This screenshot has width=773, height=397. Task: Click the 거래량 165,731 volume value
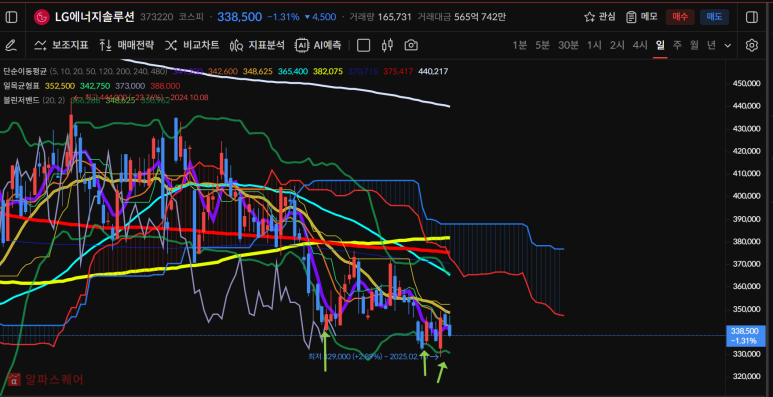point(380,17)
